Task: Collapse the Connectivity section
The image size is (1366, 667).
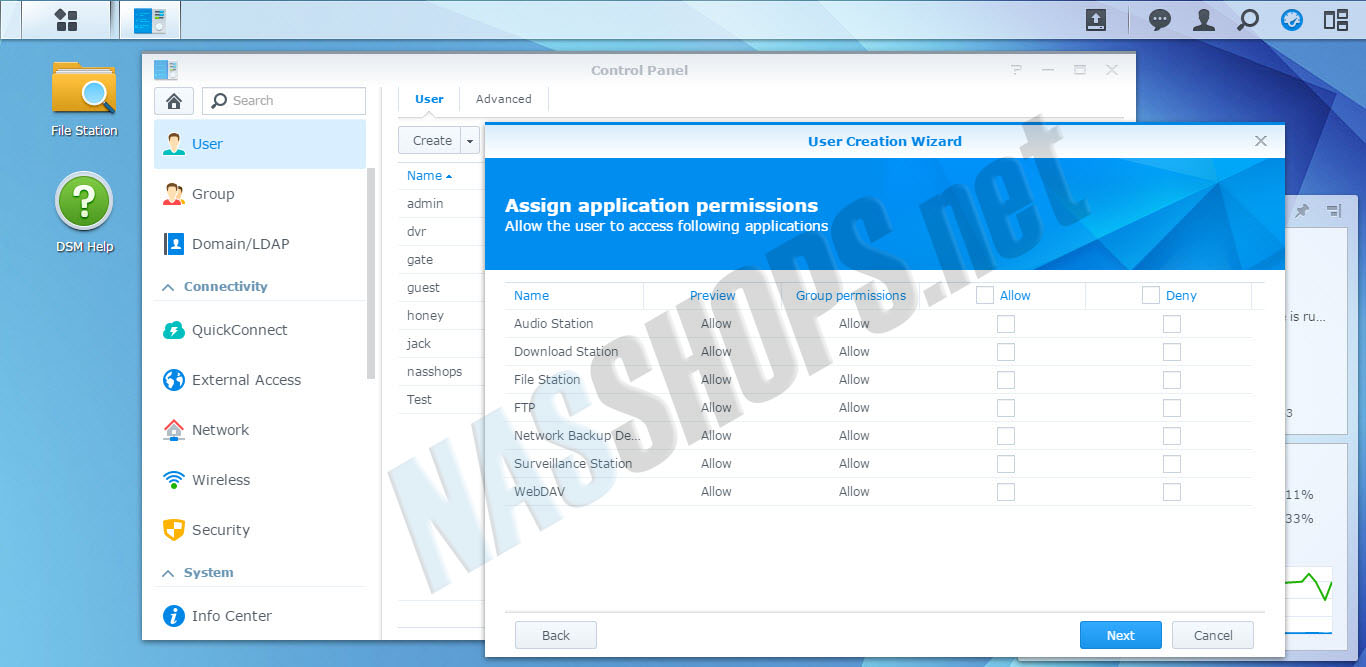Action: pos(168,287)
